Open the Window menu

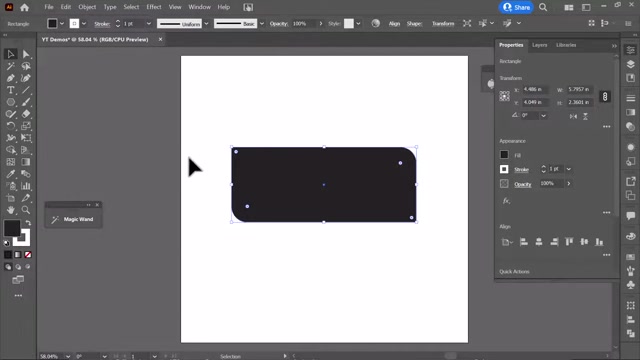tap(199, 7)
